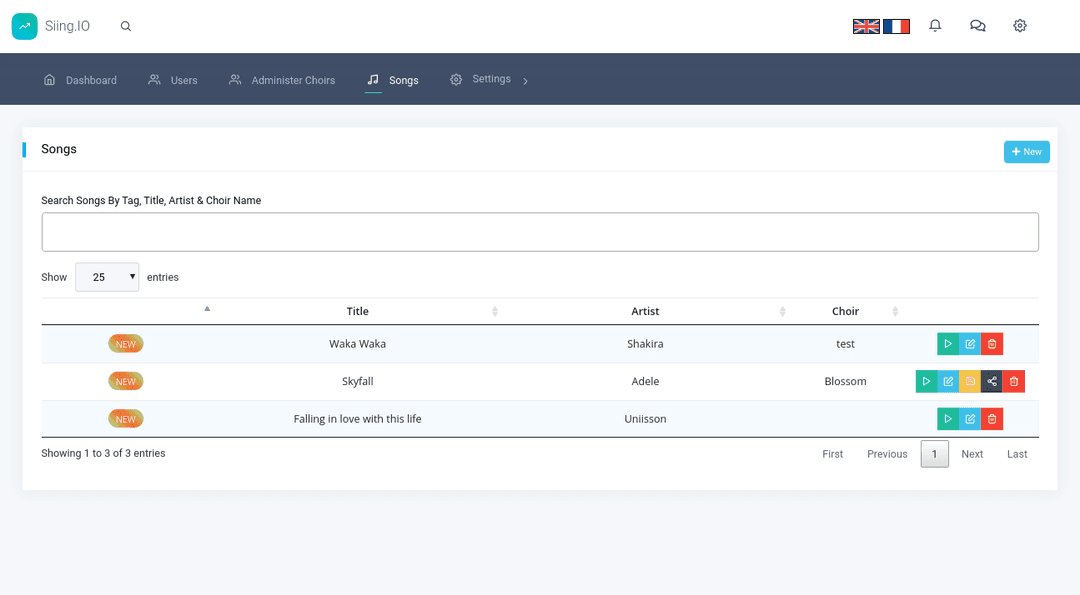This screenshot has width=1080, height=595.
Task: Sort the table by Choir column
Action: click(845, 311)
